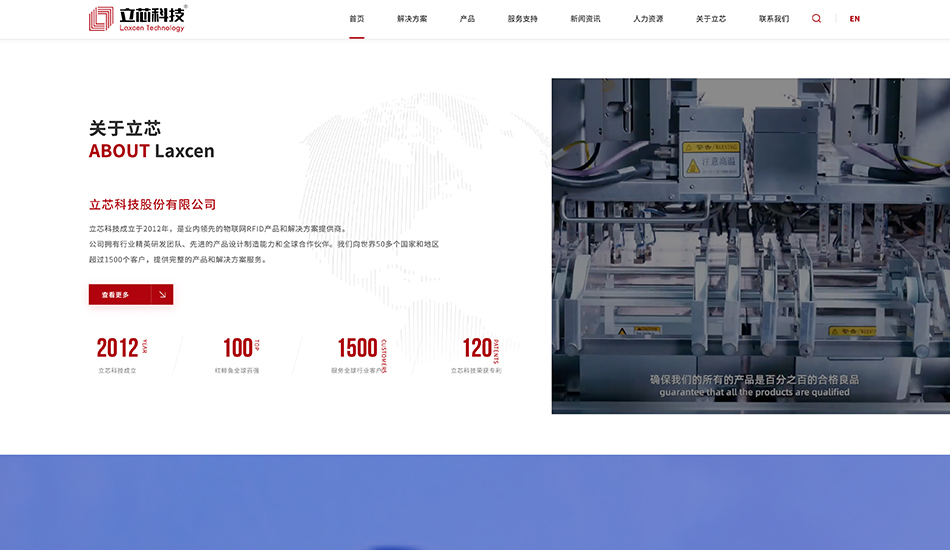950x550 pixels.
Task: Click the paragraph starting 立芯科技成立于2012年
Action: pyautogui.click(x=264, y=244)
